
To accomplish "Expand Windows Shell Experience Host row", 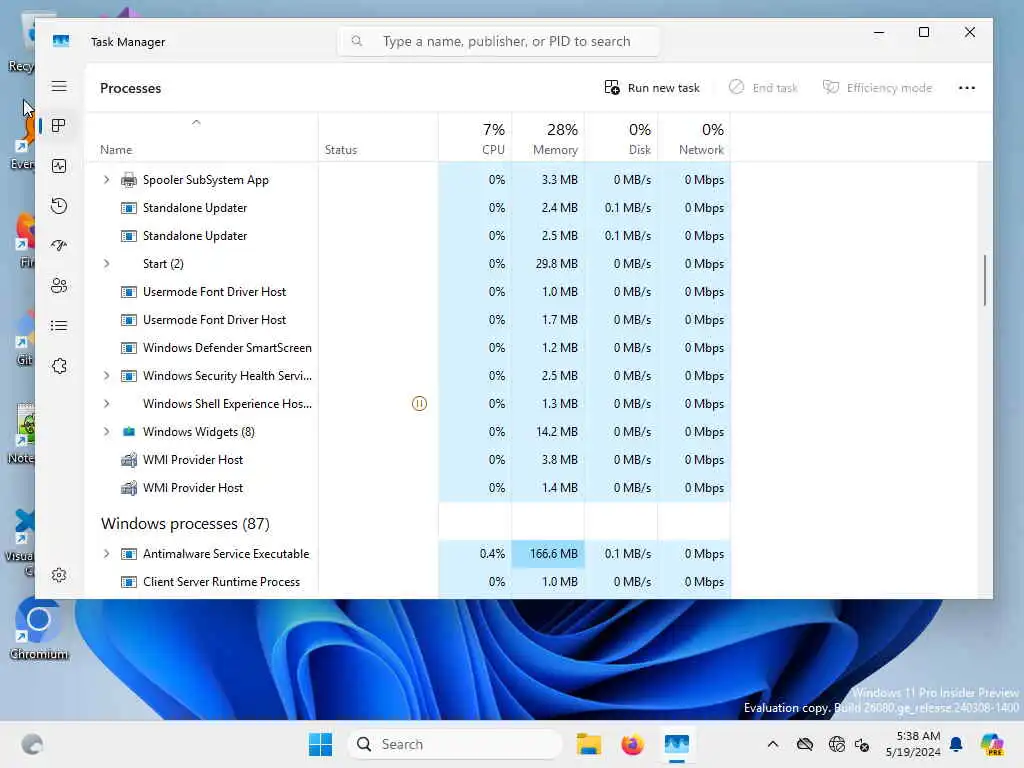I will 106,404.
